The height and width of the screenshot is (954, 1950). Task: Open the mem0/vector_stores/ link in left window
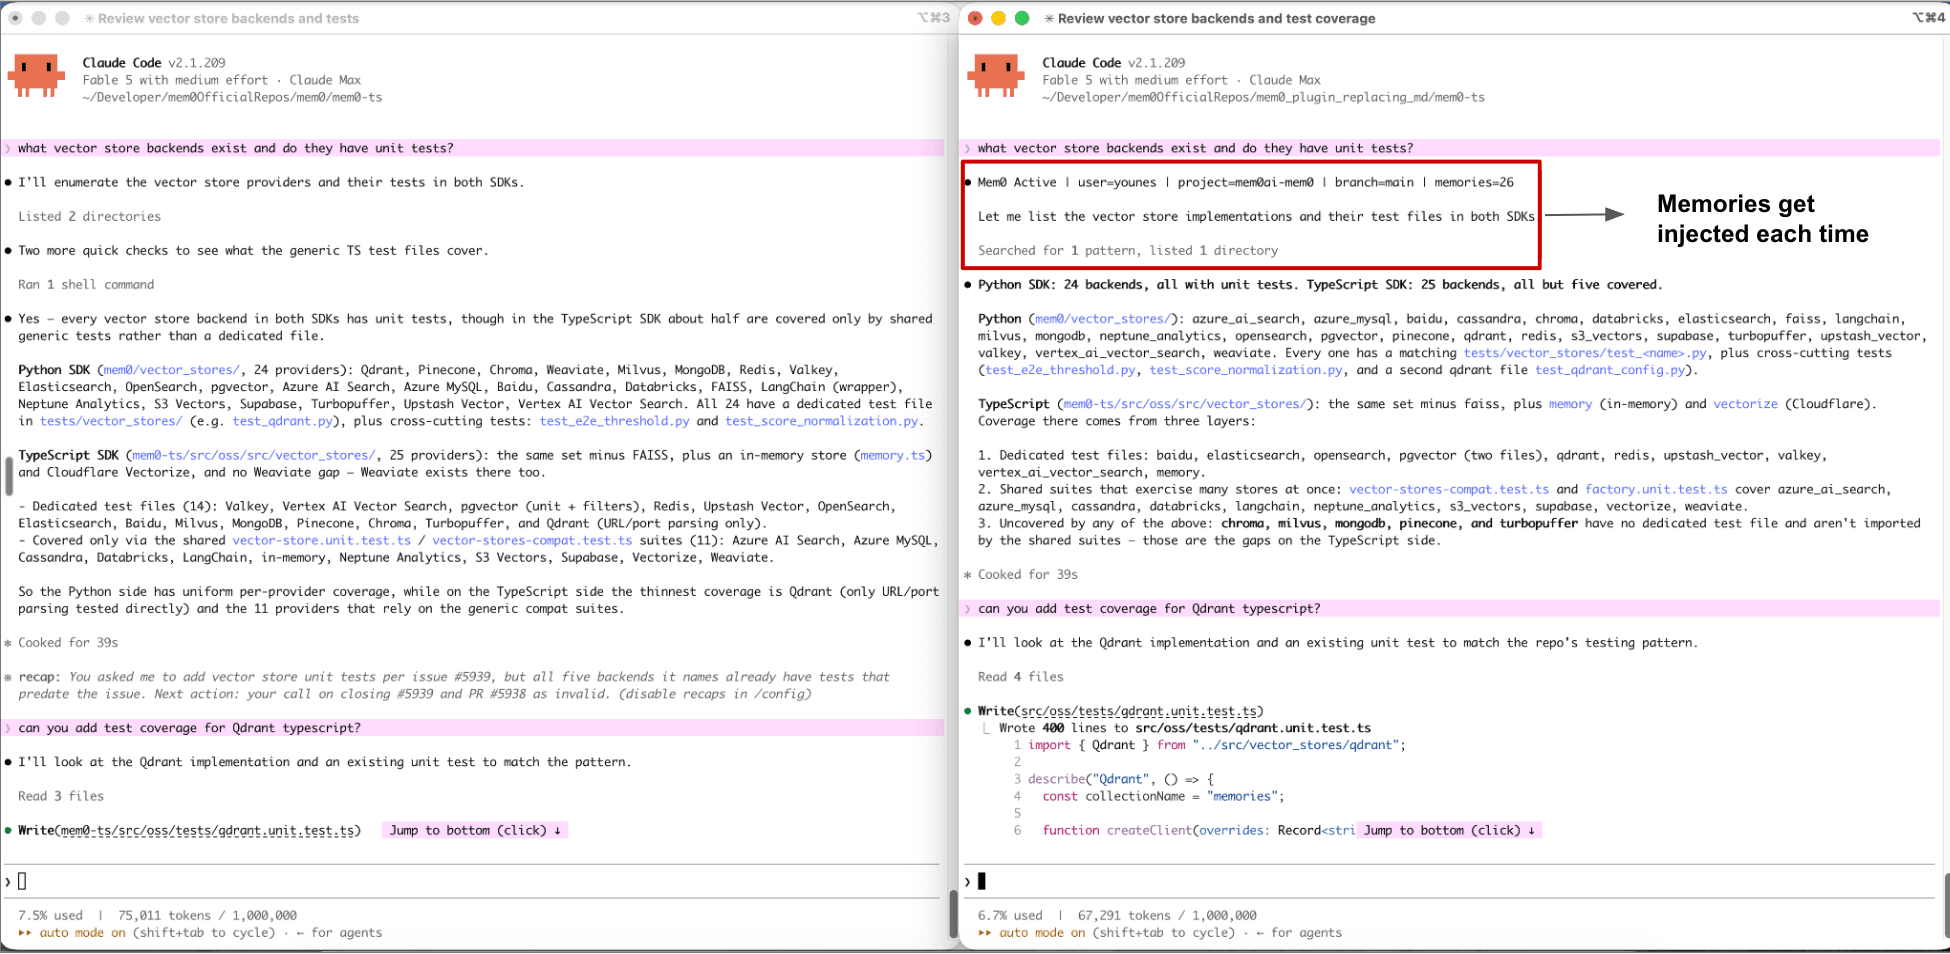pyautogui.click(x=171, y=370)
